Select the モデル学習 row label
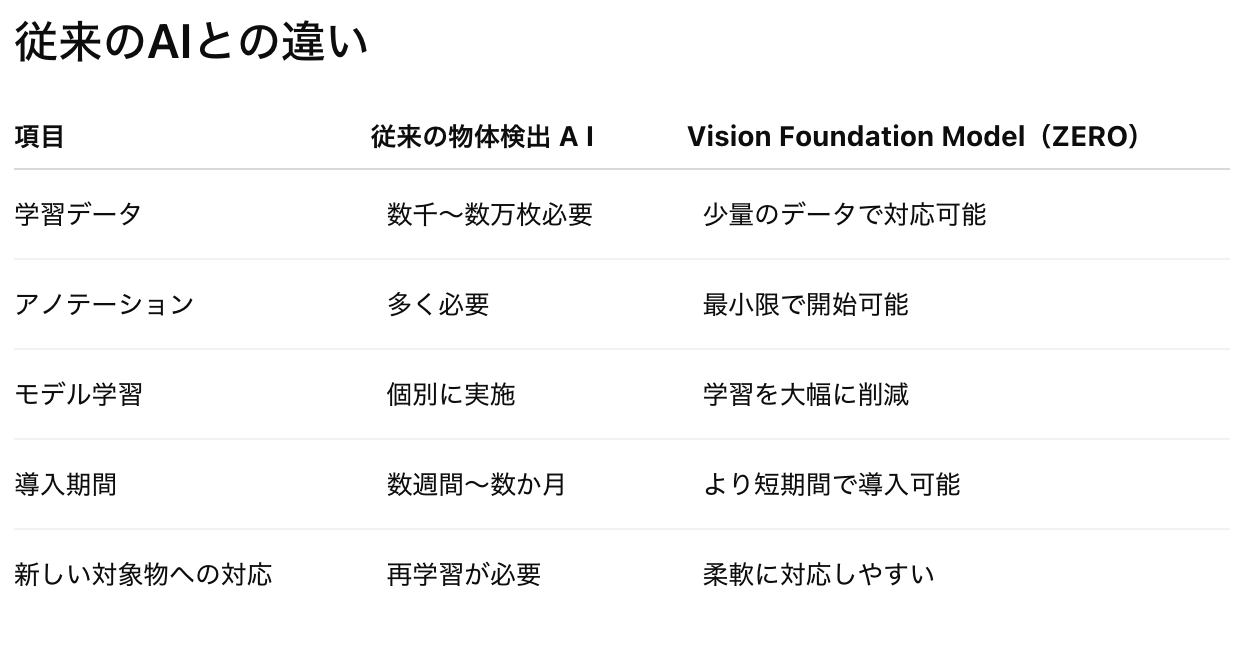Viewport: 1254px width, 652px height. coord(78,394)
